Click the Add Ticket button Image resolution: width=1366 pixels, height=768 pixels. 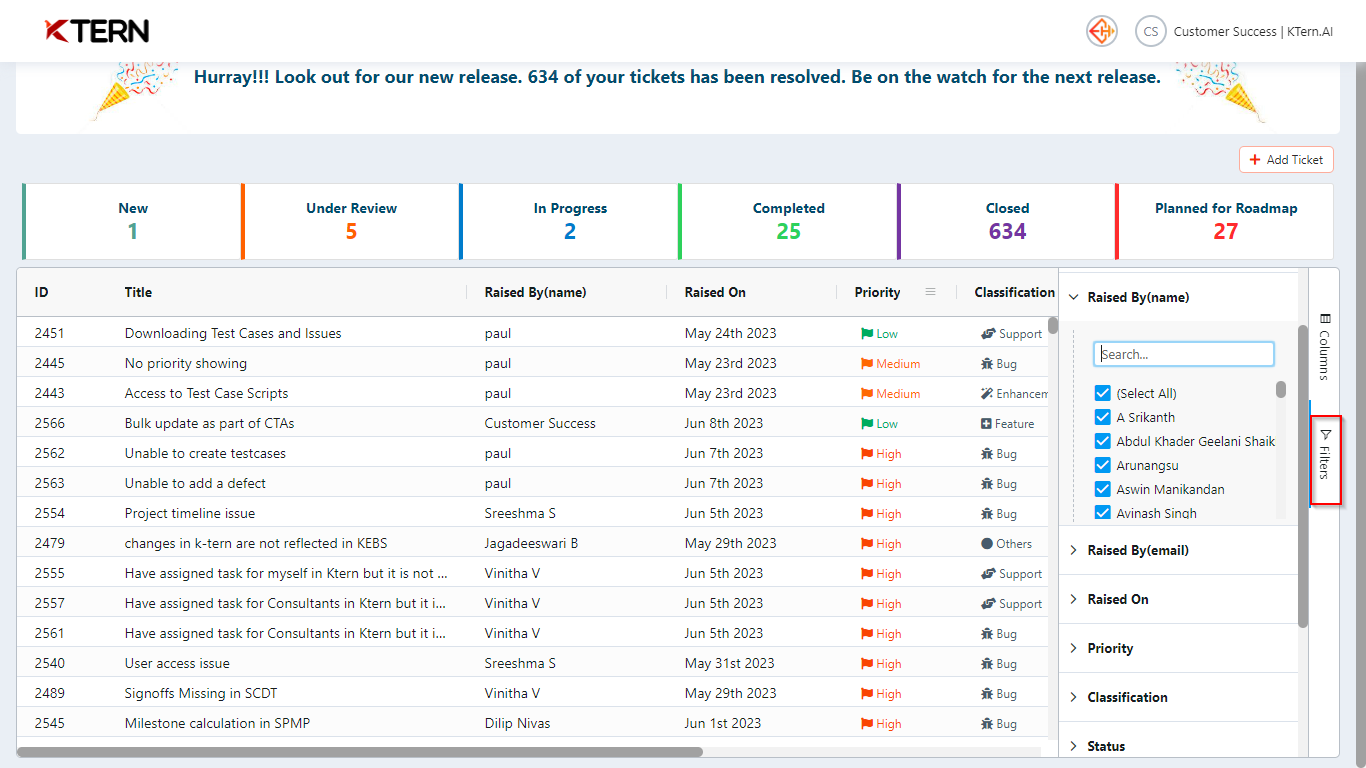[1286, 159]
